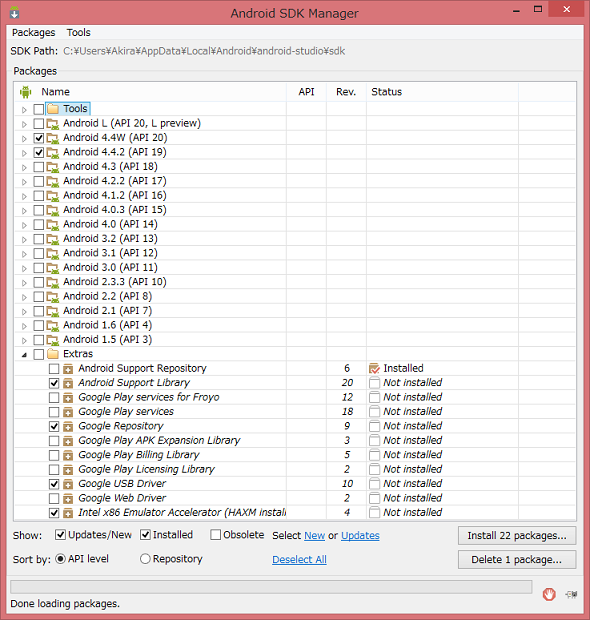
Task: Click the Android 4.4W platform folder icon
Action: click(53, 138)
